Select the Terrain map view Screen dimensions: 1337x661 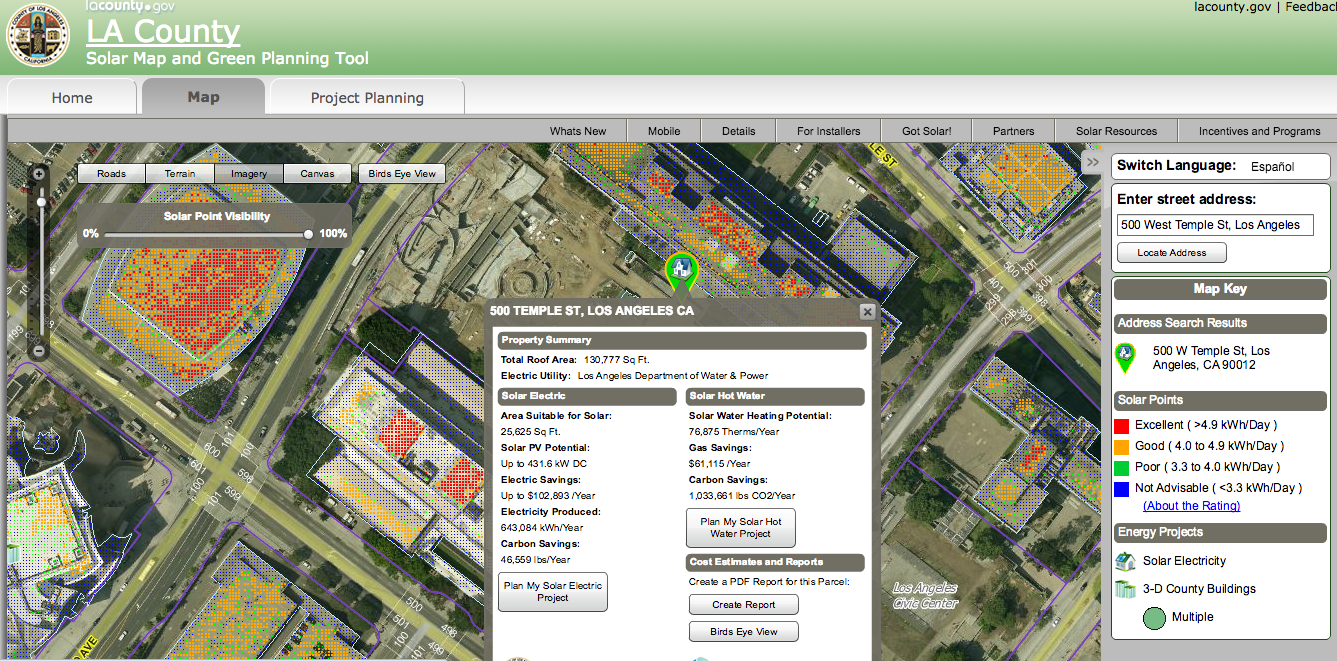[180, 174]
